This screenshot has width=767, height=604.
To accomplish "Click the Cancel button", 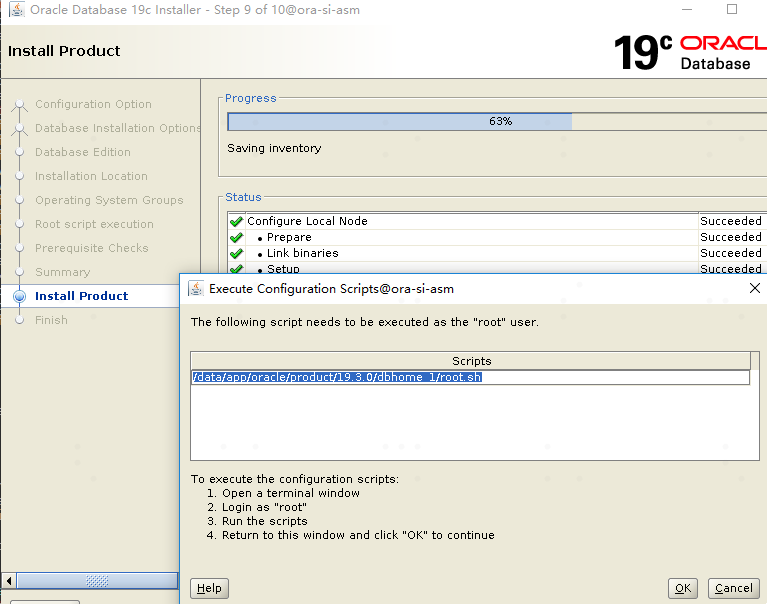I will pos(734,588).
